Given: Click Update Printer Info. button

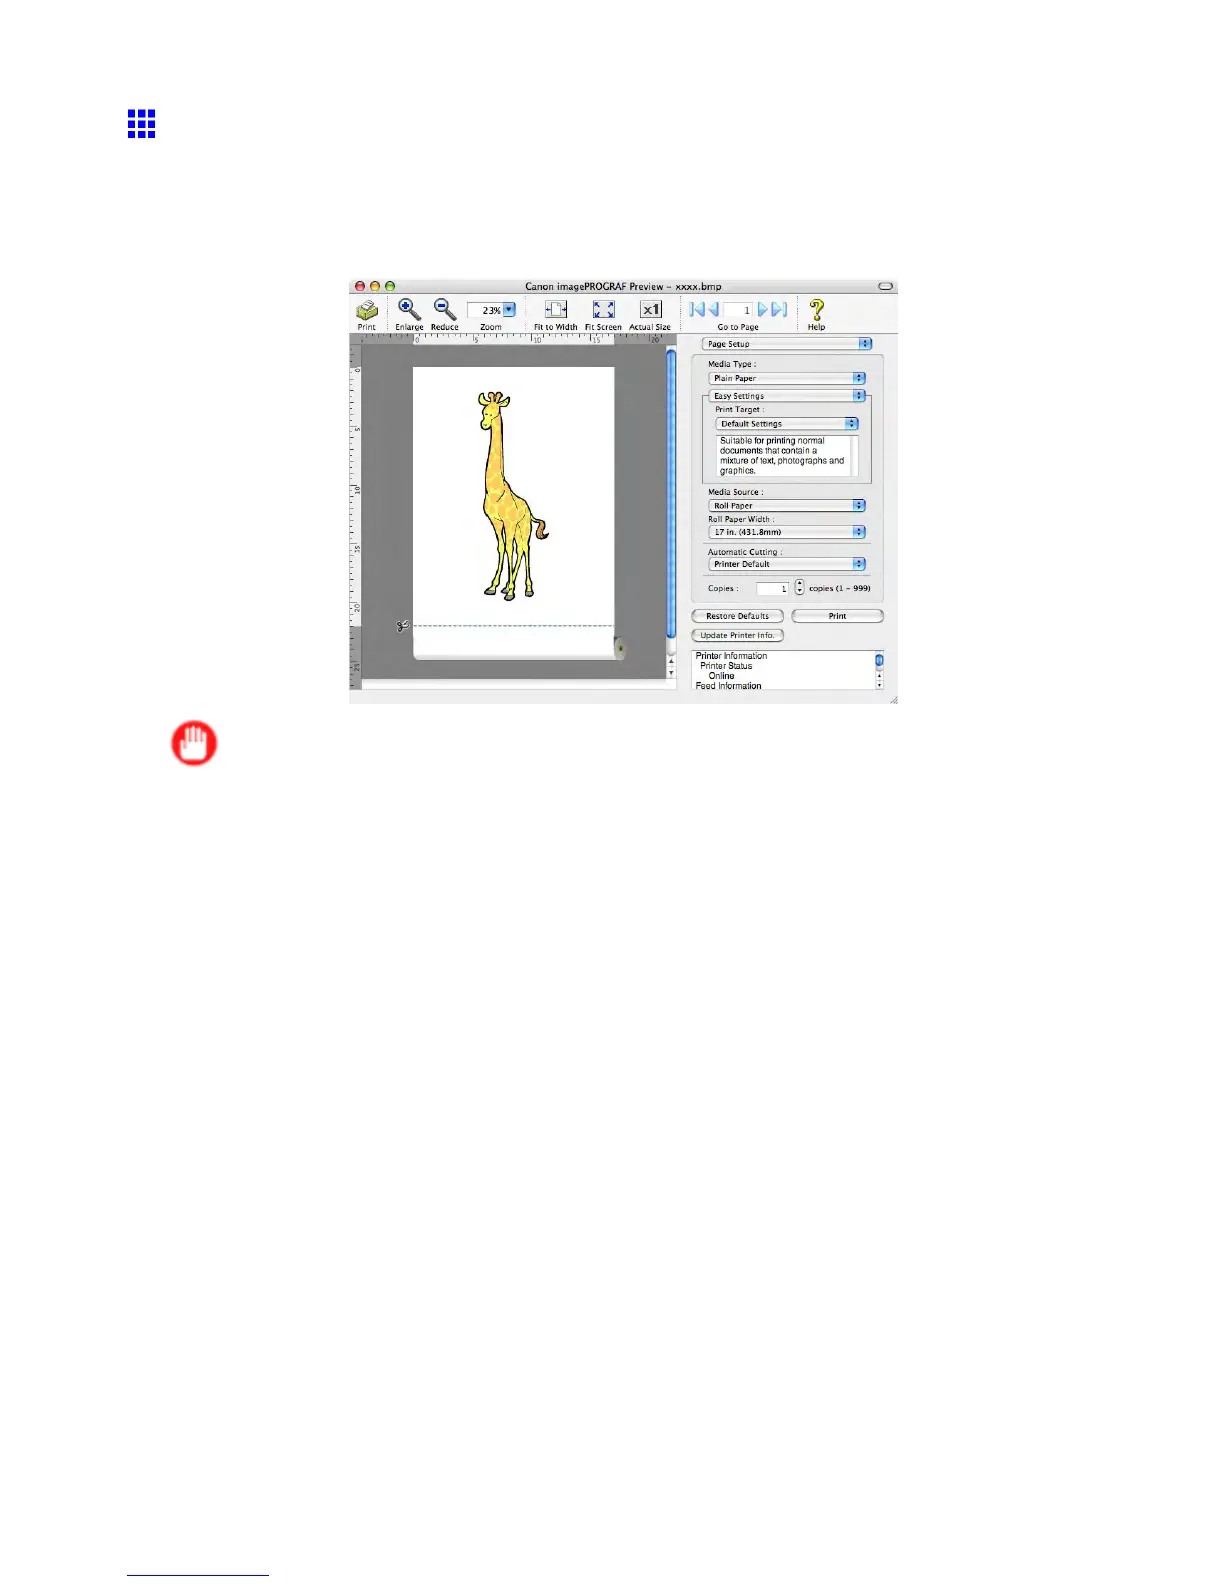Looking at the screenshot, I should tap(738, 636).
